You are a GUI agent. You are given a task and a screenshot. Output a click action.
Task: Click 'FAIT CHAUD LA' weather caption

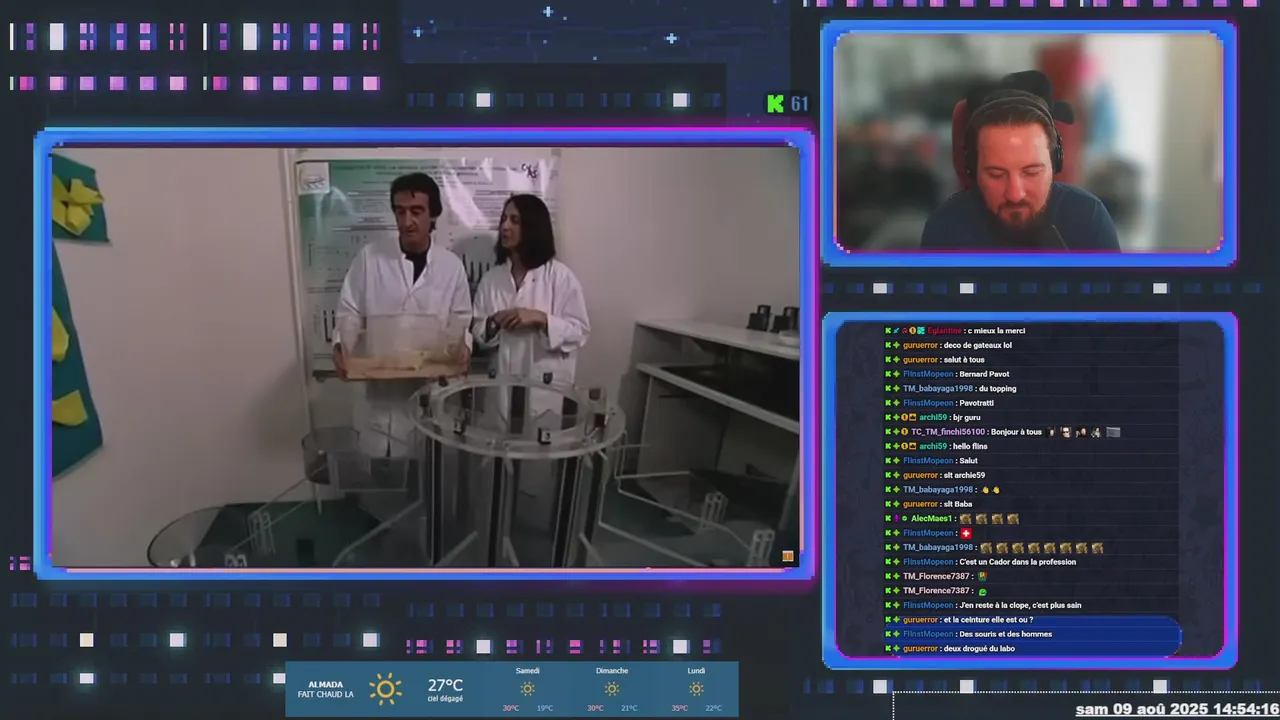tap(325, 694)
